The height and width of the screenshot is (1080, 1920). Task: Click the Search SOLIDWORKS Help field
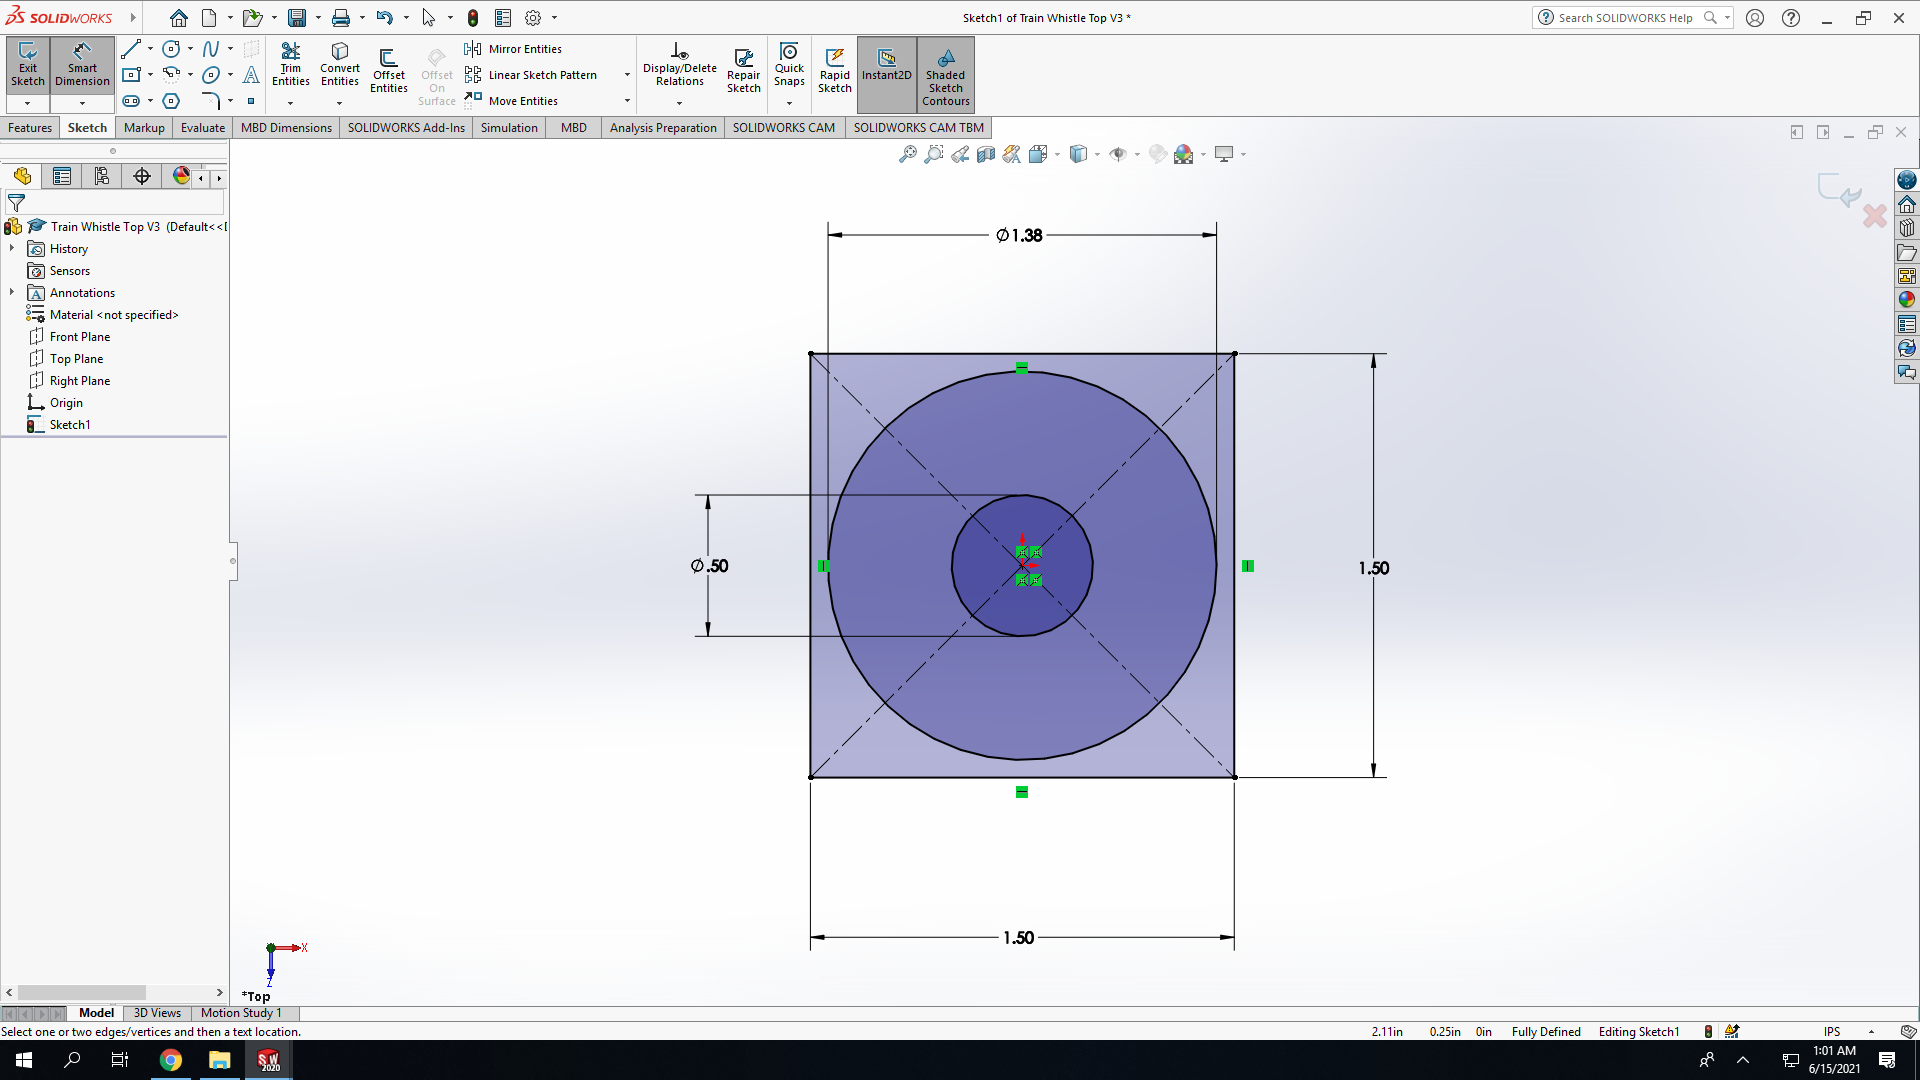(x=1625, y=18)
